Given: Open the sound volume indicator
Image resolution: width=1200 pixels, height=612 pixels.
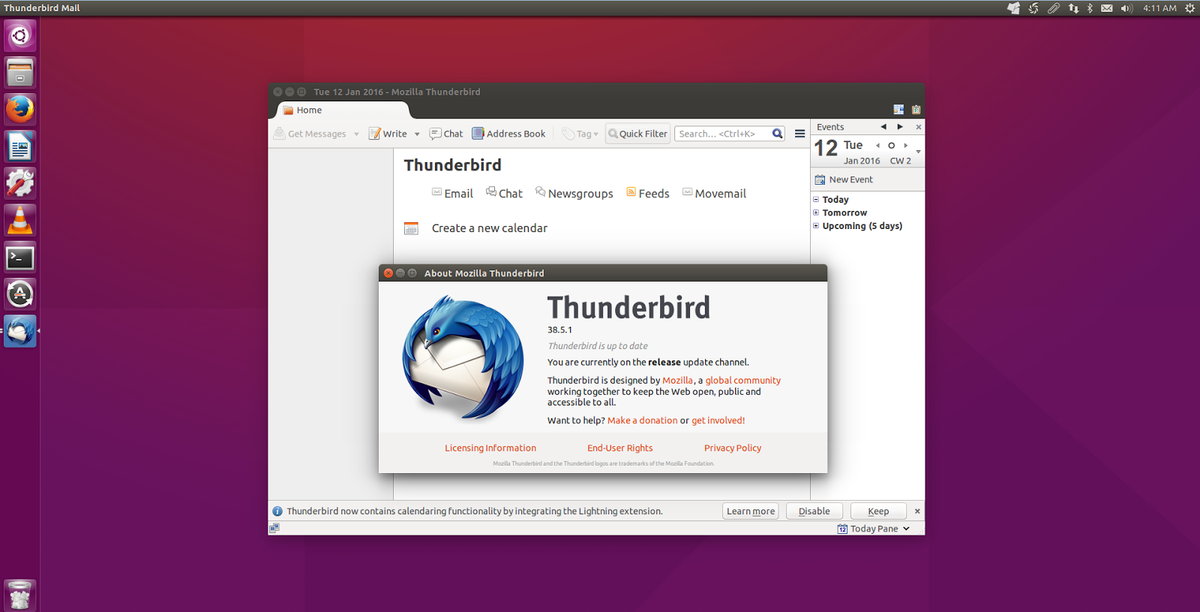Looking at the screenshot, I should click(x=1127, y=8).
